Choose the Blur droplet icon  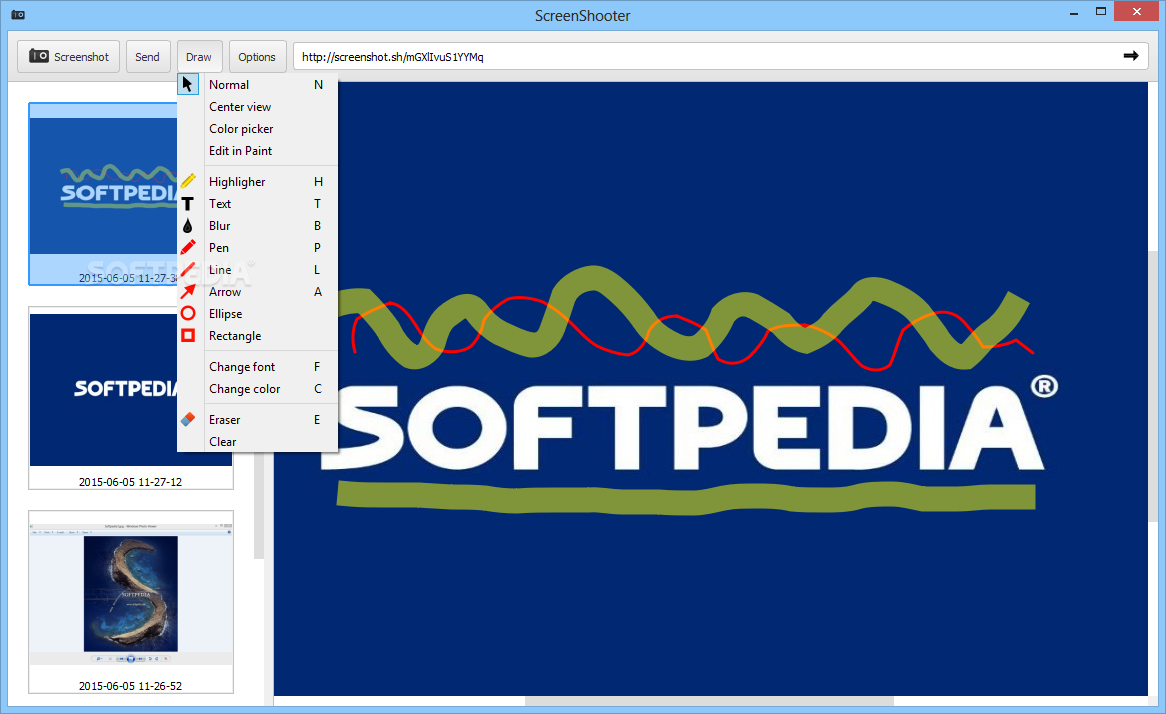tap(187, 225)
